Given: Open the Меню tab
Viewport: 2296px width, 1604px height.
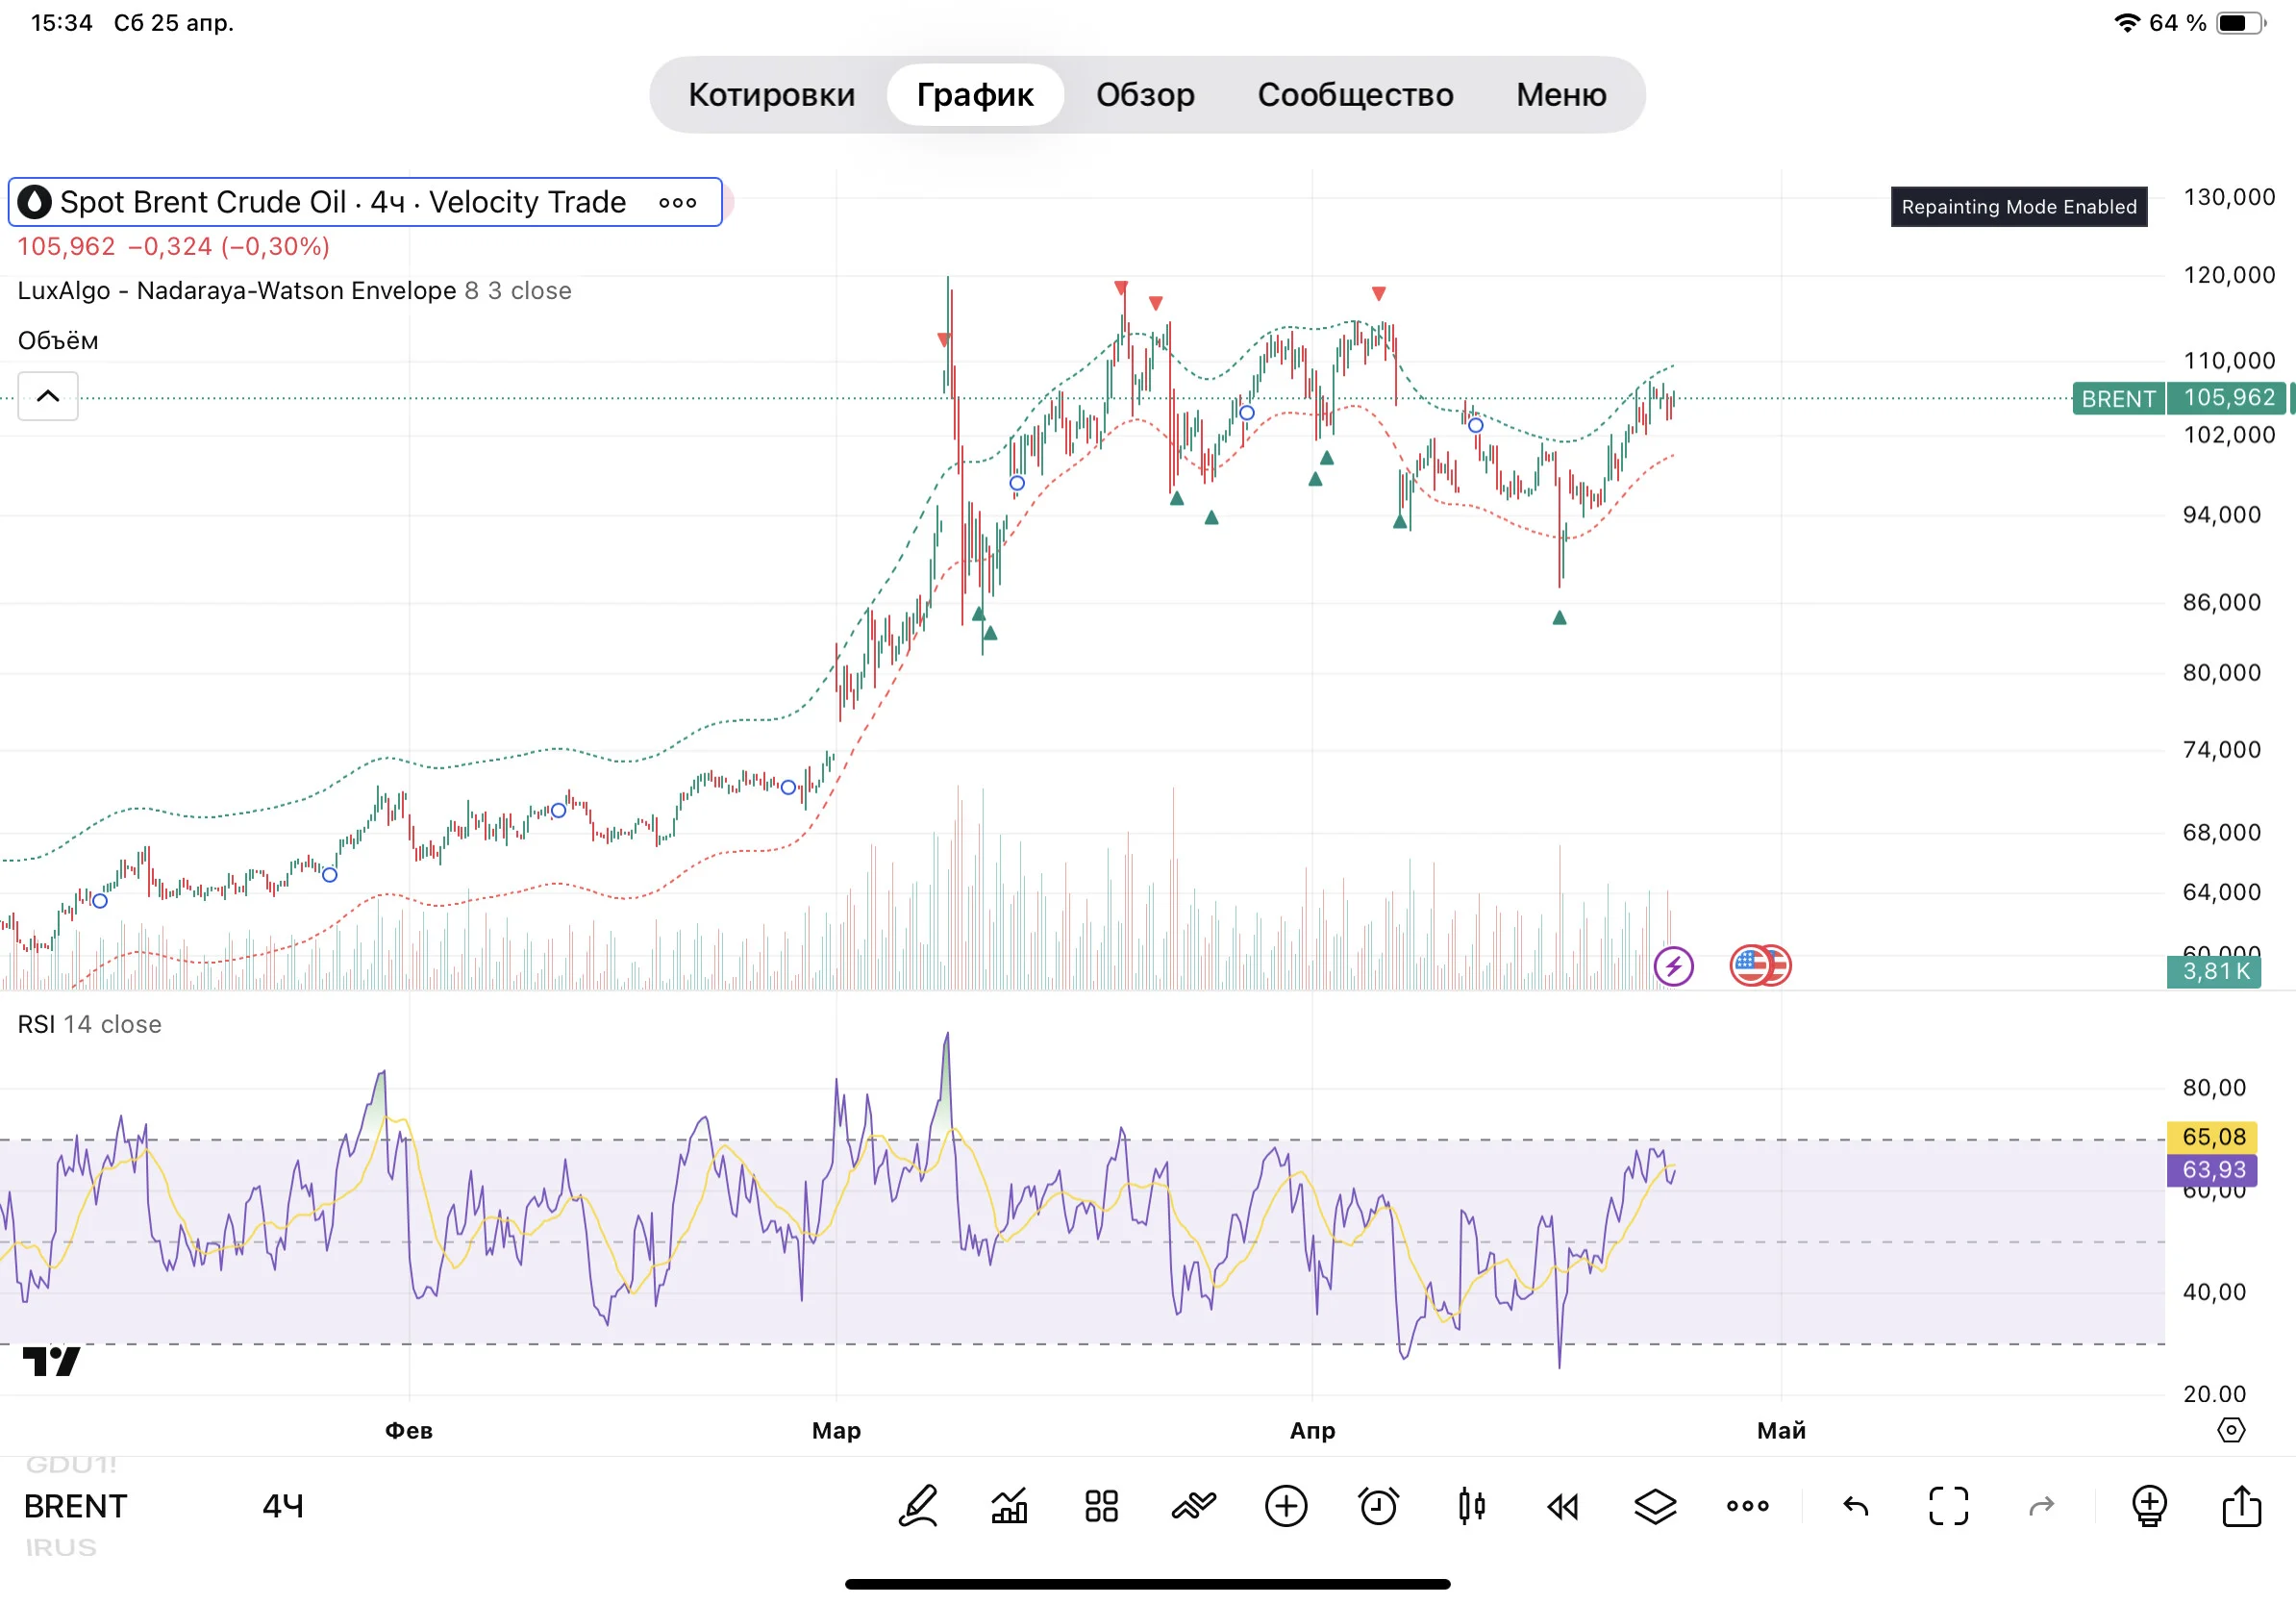Looking at the screenshot, I should [x=1561, y=94].
